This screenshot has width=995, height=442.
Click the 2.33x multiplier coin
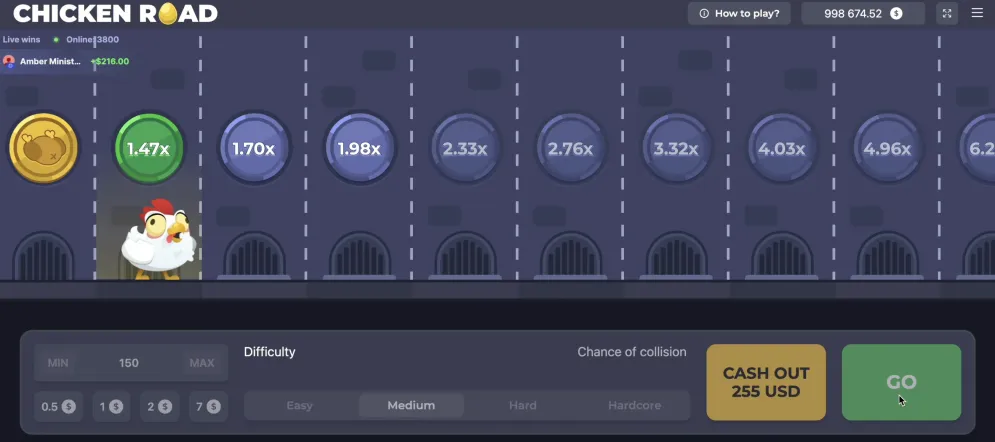pos(465,148)
